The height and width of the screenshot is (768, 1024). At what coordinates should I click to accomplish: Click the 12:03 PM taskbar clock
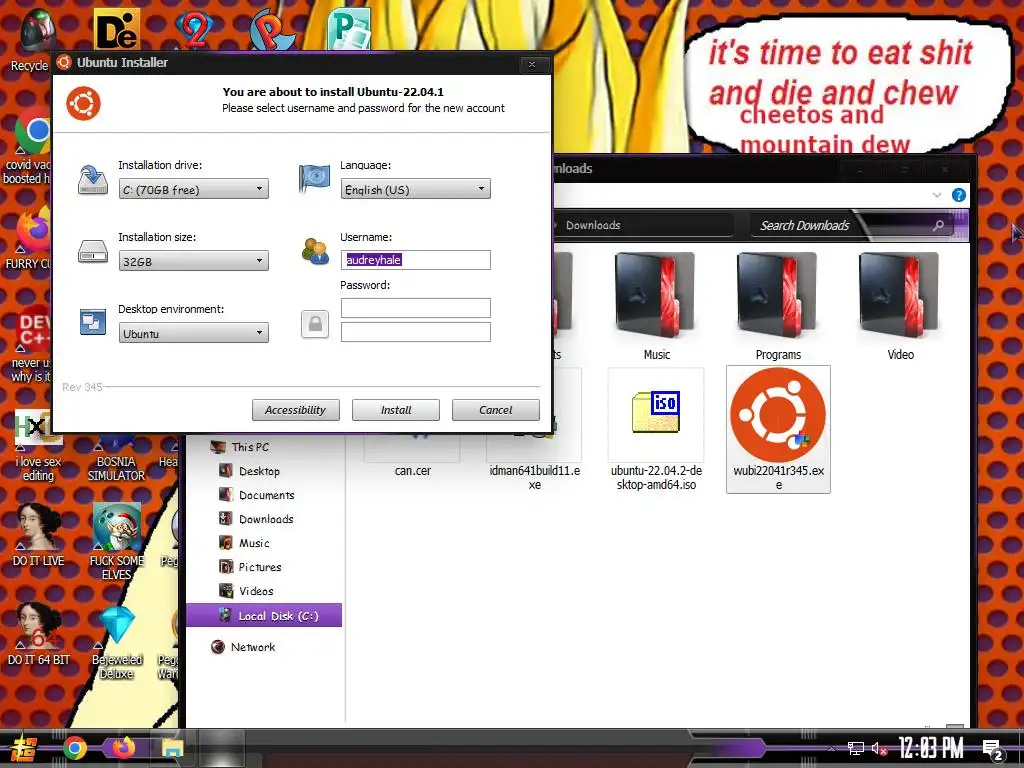[930, 748]
